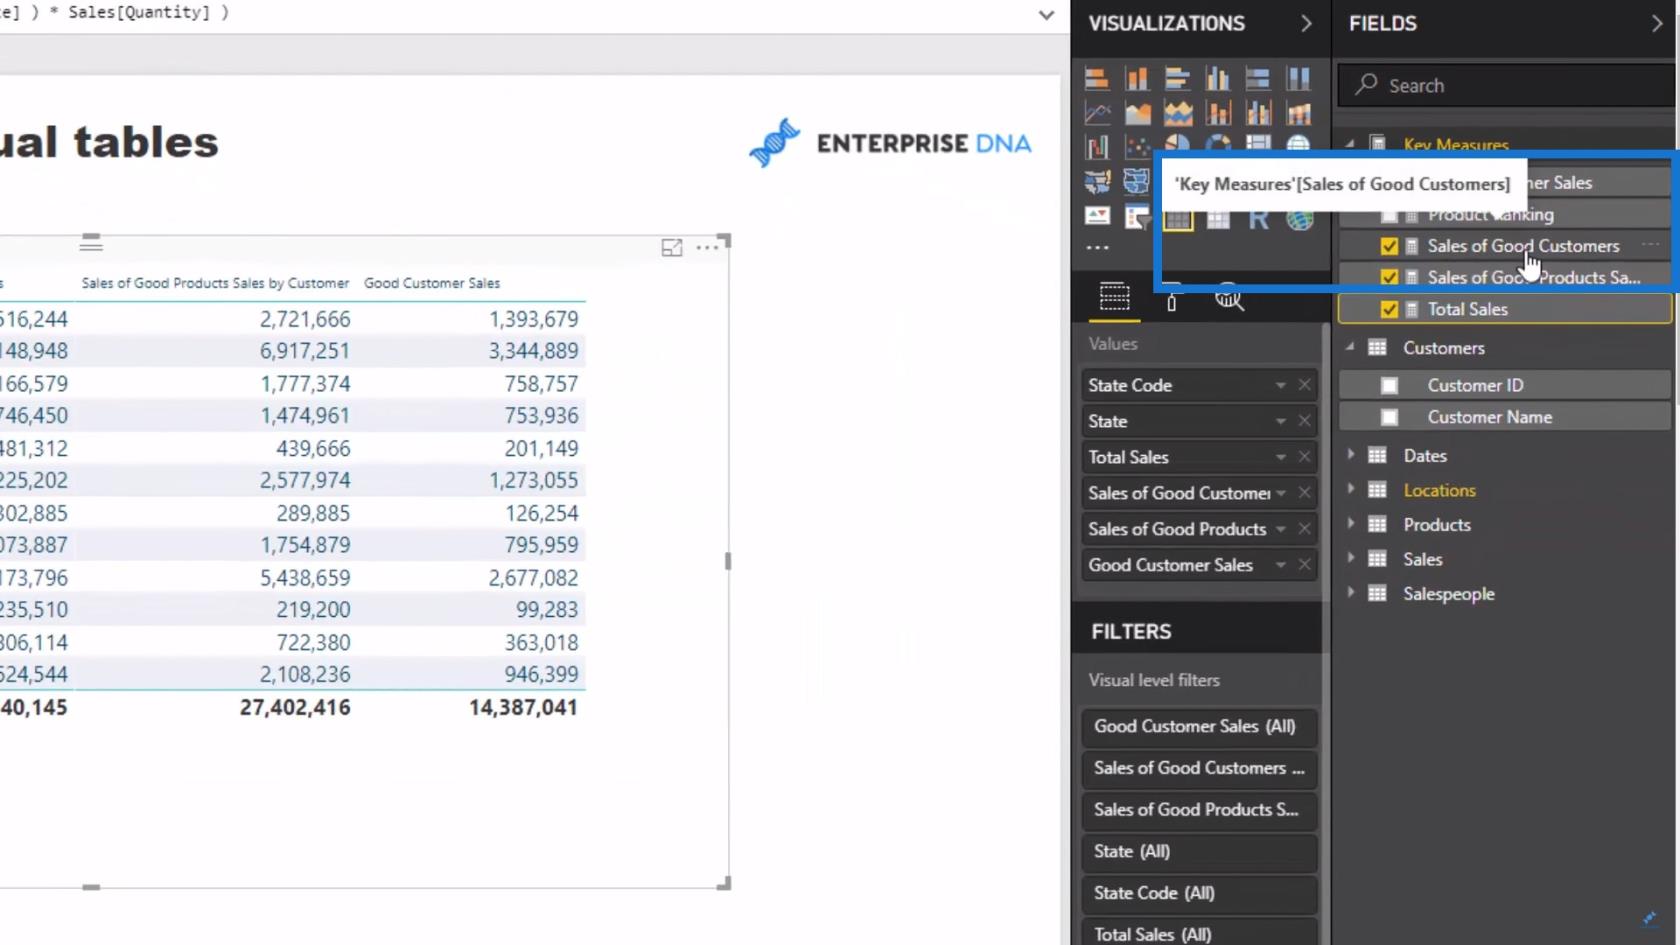Open the State (All) filter card
This screenshot has width=1680, height=945.
[x=1199, y=852]
